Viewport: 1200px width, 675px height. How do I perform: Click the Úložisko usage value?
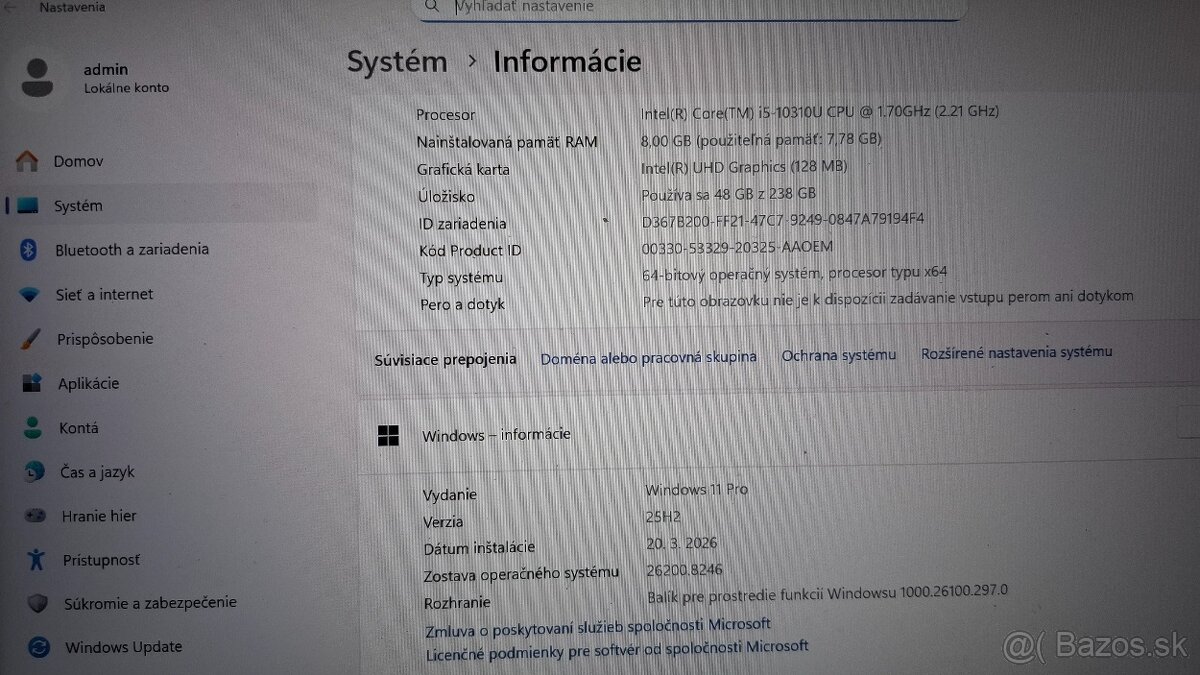pyautogui.click(x=729, y=194)
